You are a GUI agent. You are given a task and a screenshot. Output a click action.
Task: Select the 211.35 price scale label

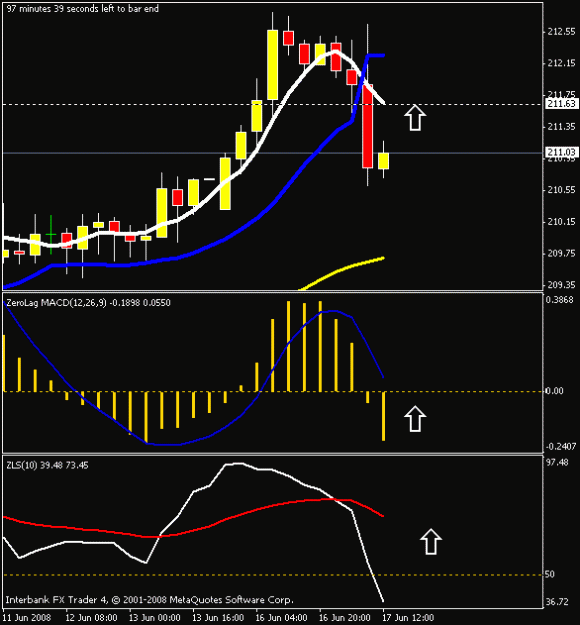[x=561, y=127]
